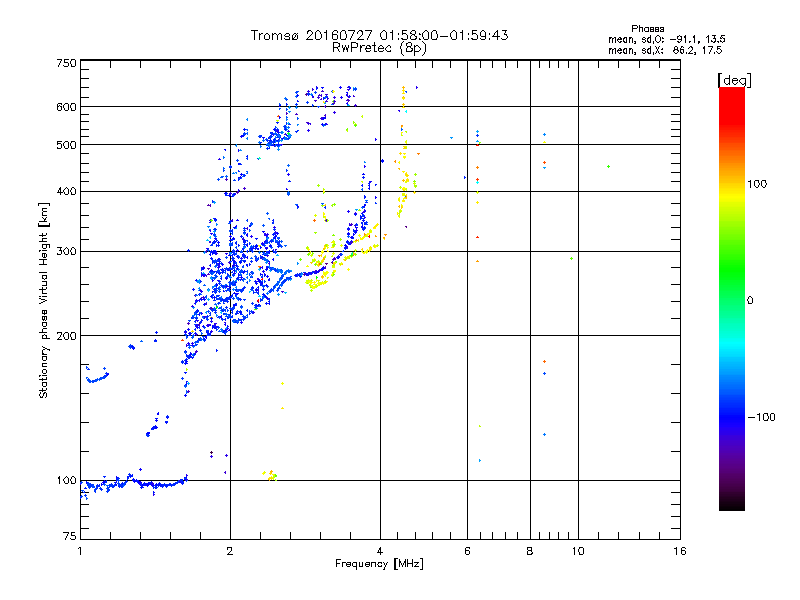Click the x-axis label '2'
Viewport: 800px width, 600px height.
tap(230, 551)
